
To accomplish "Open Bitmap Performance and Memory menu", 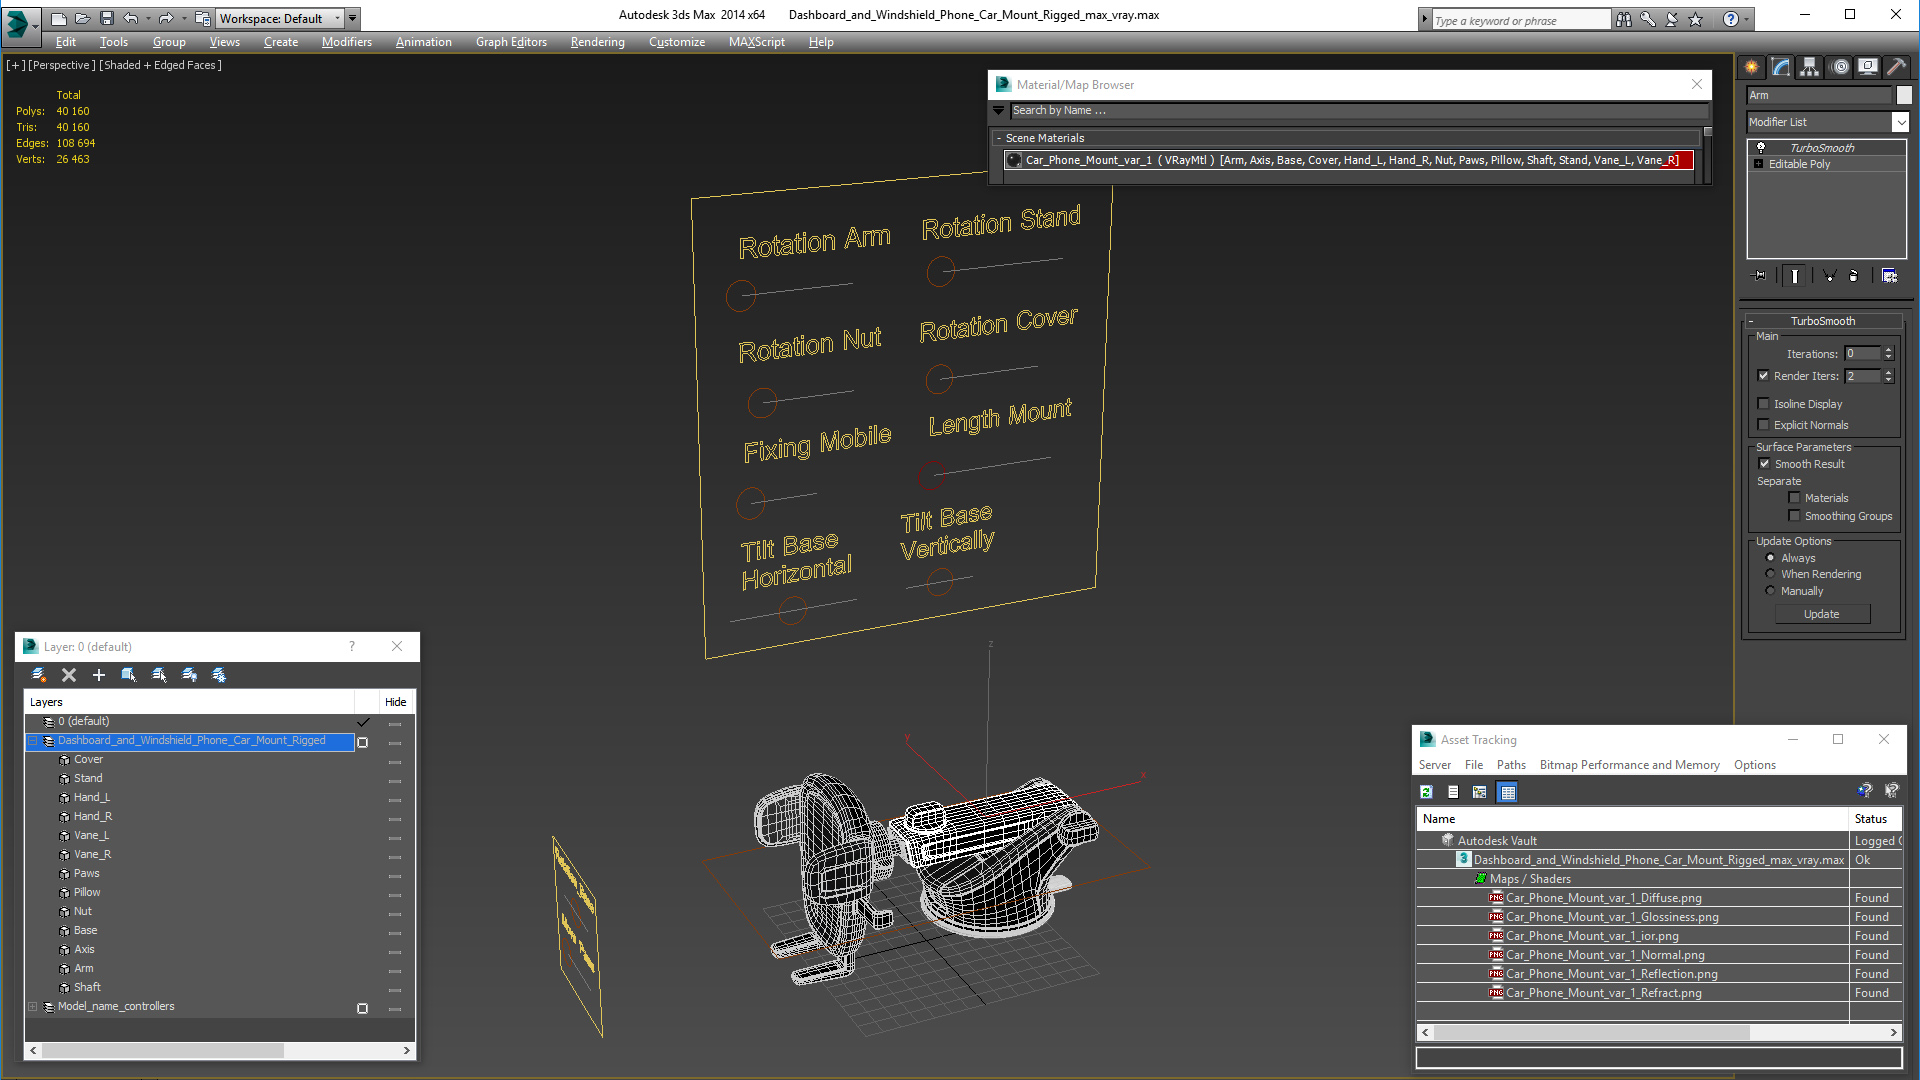I will coord(1629,765).
